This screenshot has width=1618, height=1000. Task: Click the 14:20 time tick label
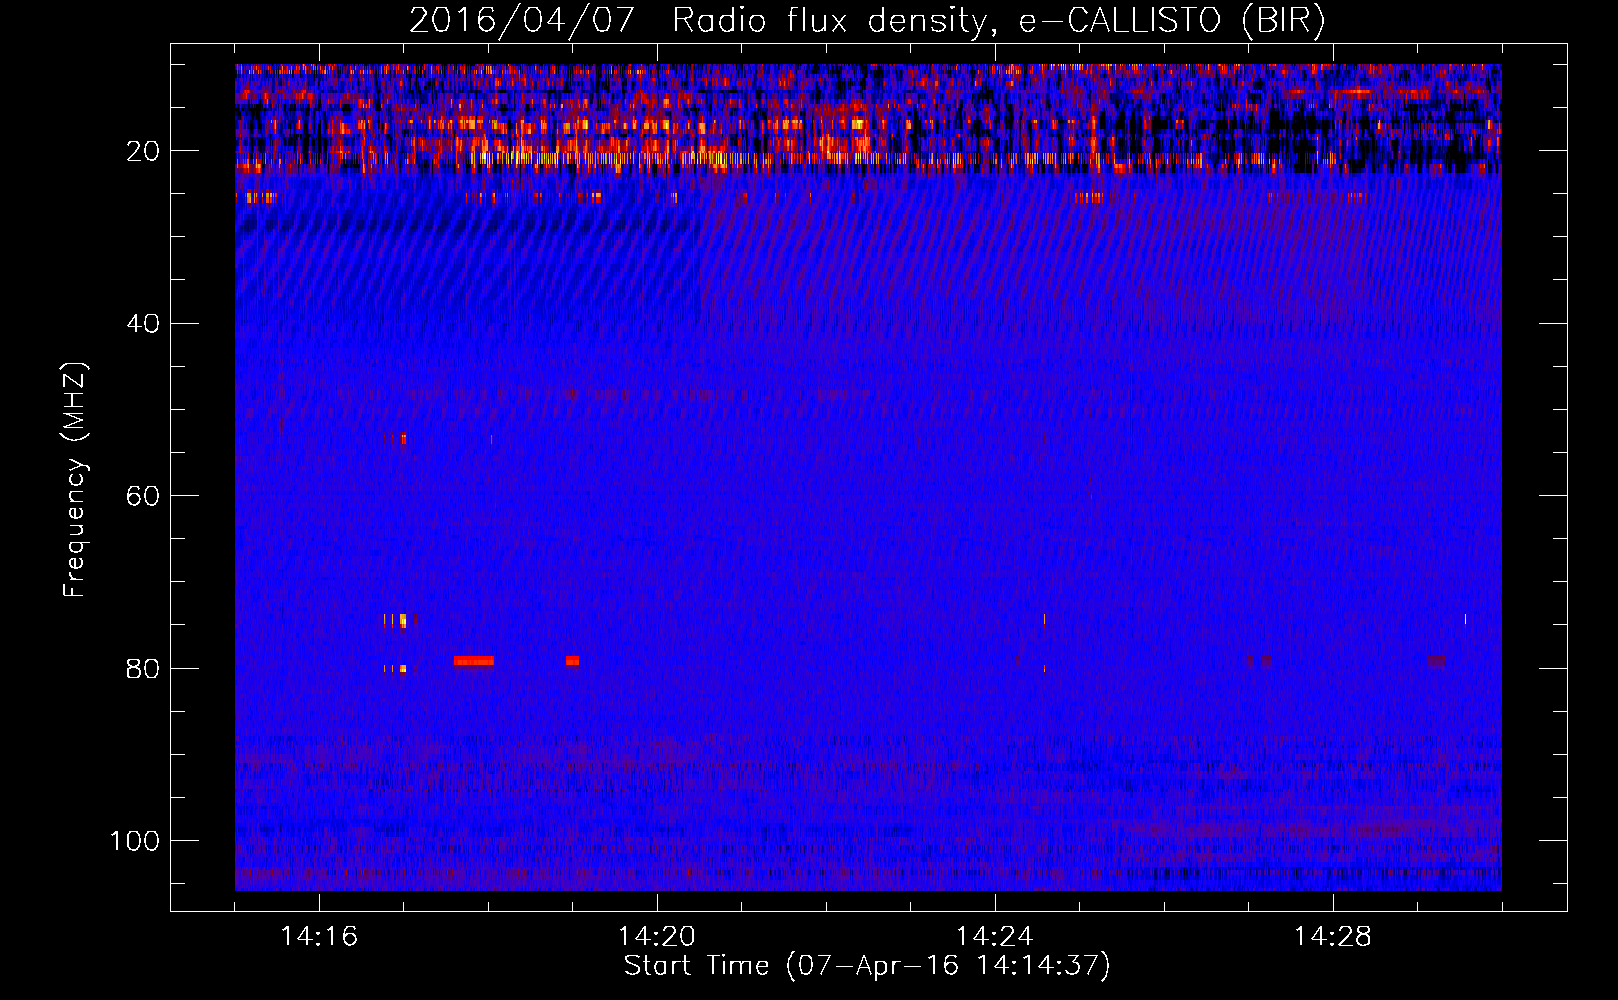(x=657, y=937)
